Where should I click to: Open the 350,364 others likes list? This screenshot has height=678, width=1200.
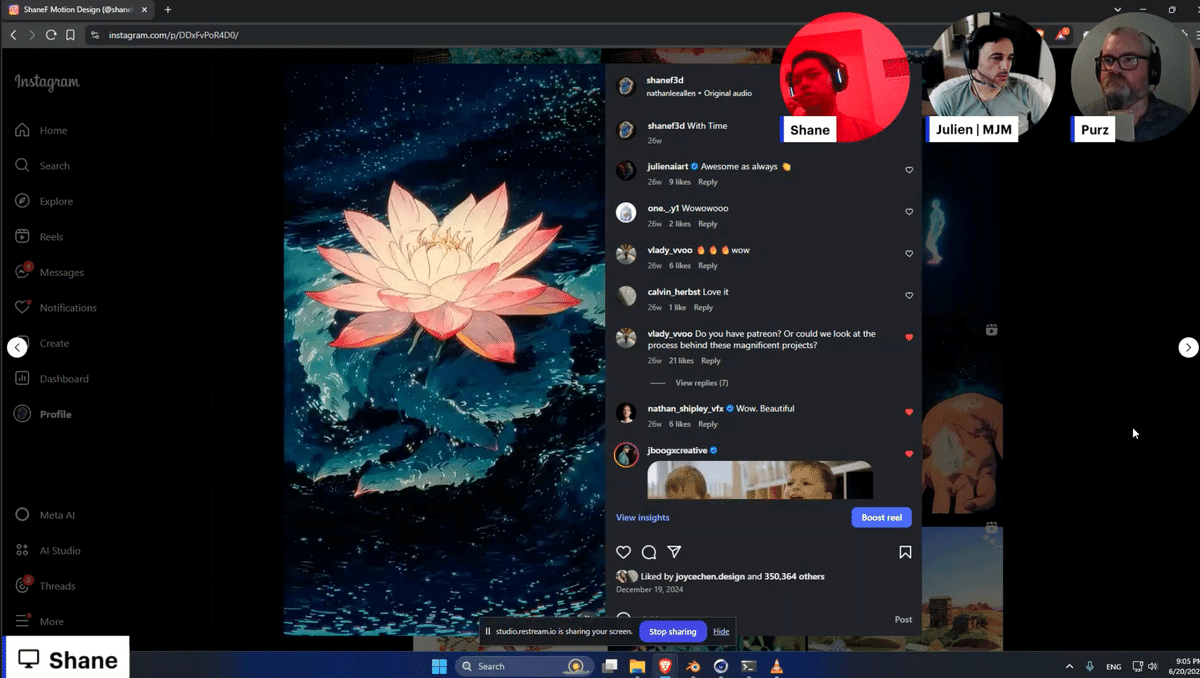coord(794,576)
